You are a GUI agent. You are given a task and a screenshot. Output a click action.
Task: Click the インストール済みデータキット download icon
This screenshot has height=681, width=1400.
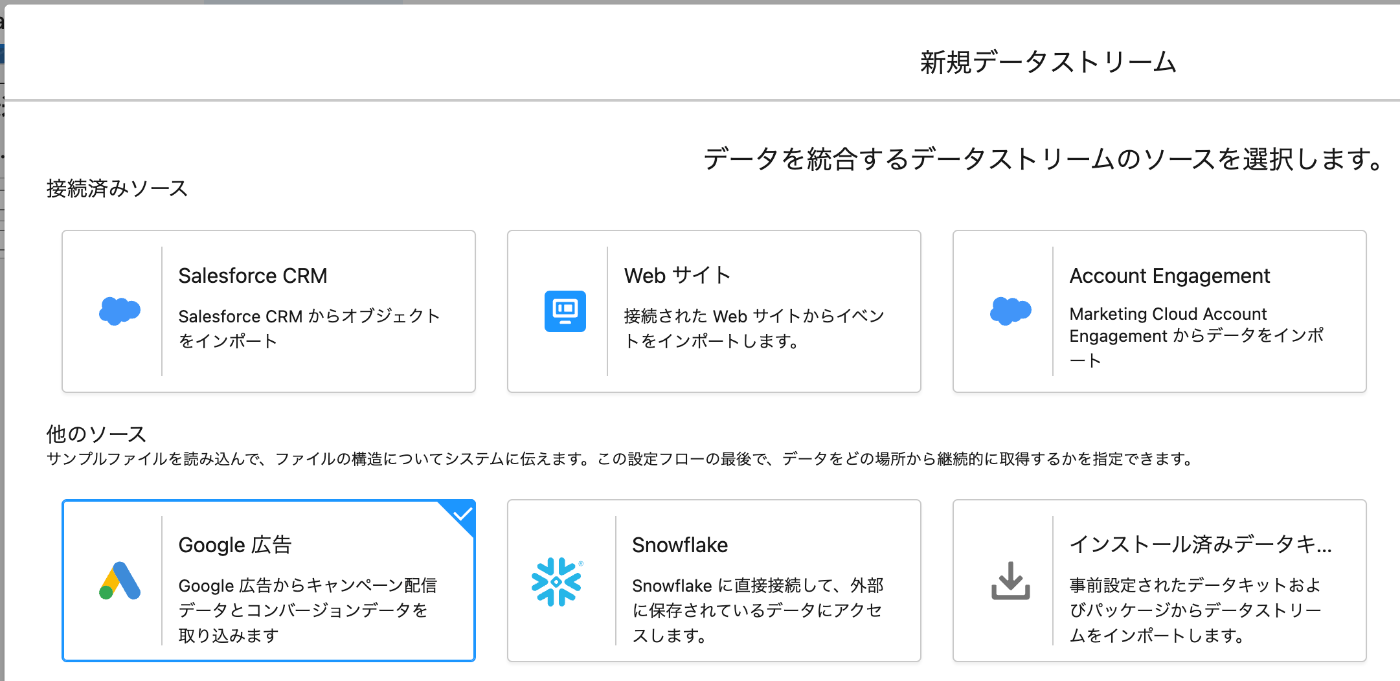[x=1011, y=580]
